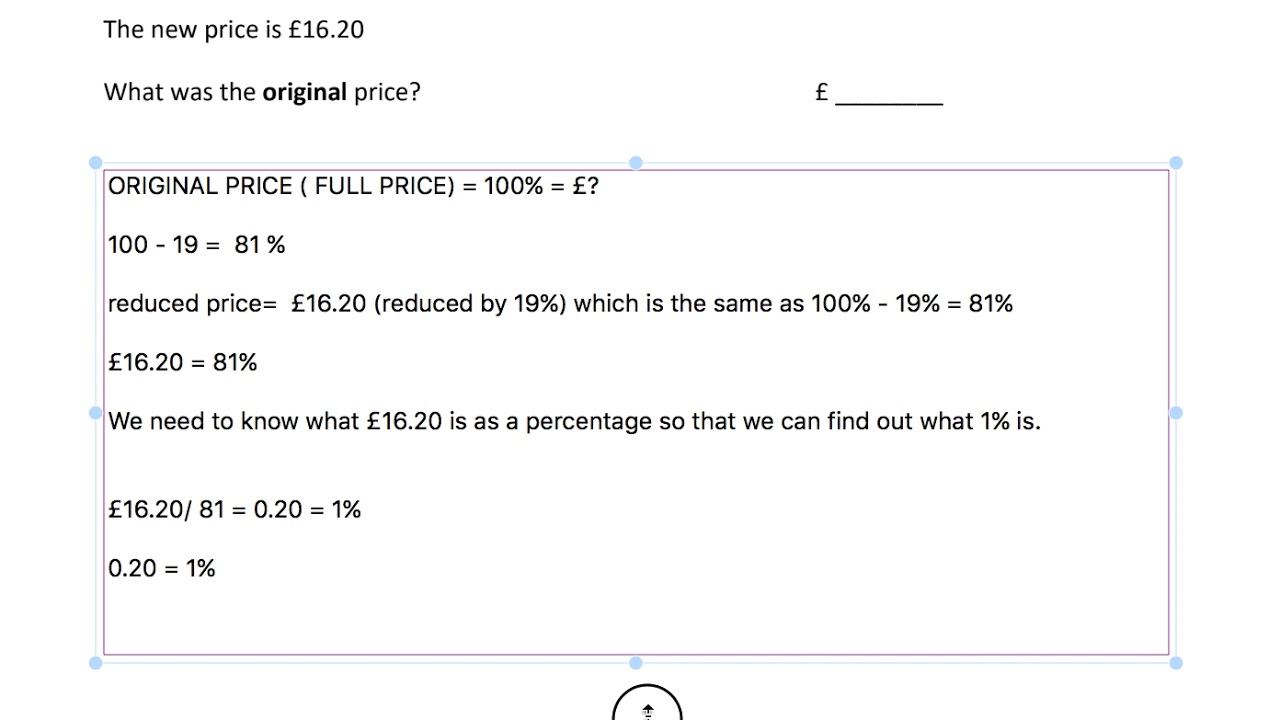Place cursor in '£16.20/ 81 = 0.20' line
This screenshot has height=720, width=1280.
pyautogui.click(x=235, y=509)
